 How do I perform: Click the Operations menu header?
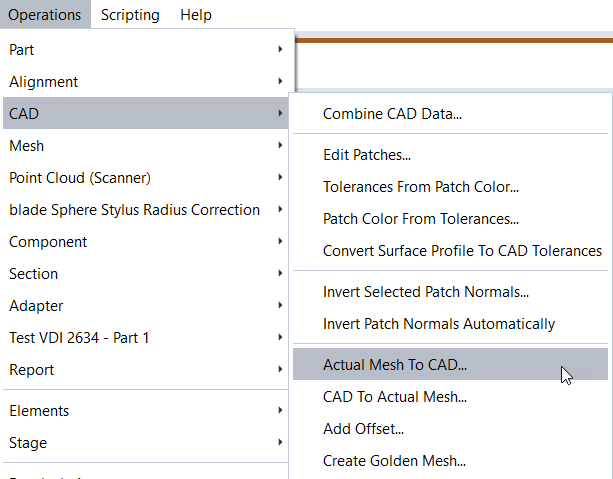point(45,15)
